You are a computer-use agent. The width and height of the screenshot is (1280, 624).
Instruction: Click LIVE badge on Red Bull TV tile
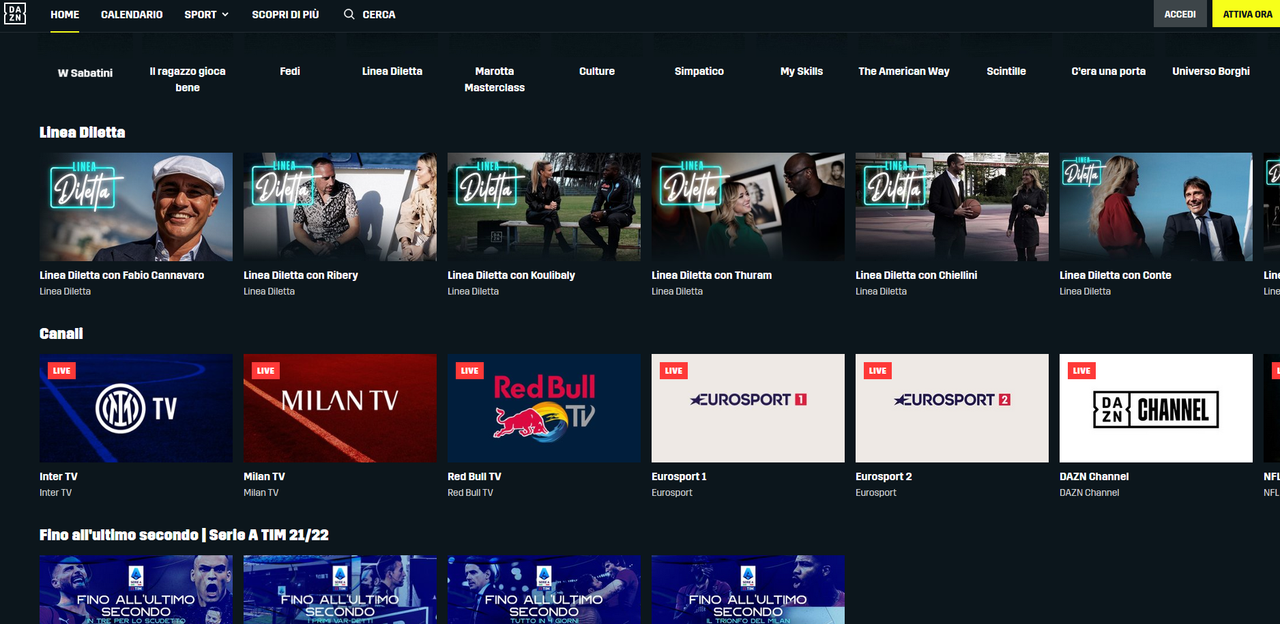tap(470, 371)
